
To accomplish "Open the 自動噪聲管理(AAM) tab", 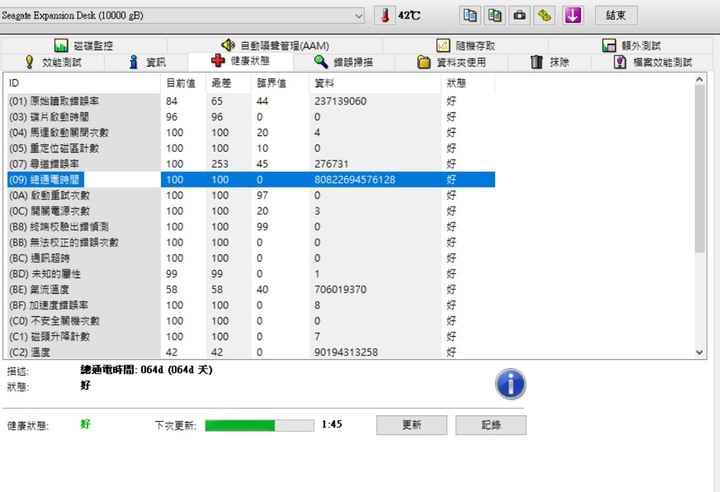I will [x=275, y=45].
